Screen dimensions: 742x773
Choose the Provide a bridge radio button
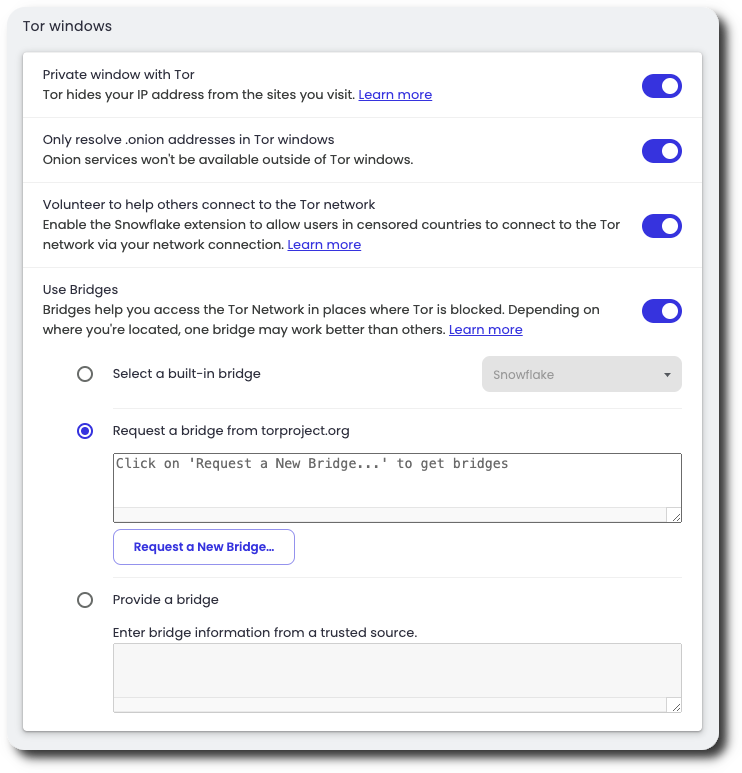pyautogui.click(x=85, y=600)
